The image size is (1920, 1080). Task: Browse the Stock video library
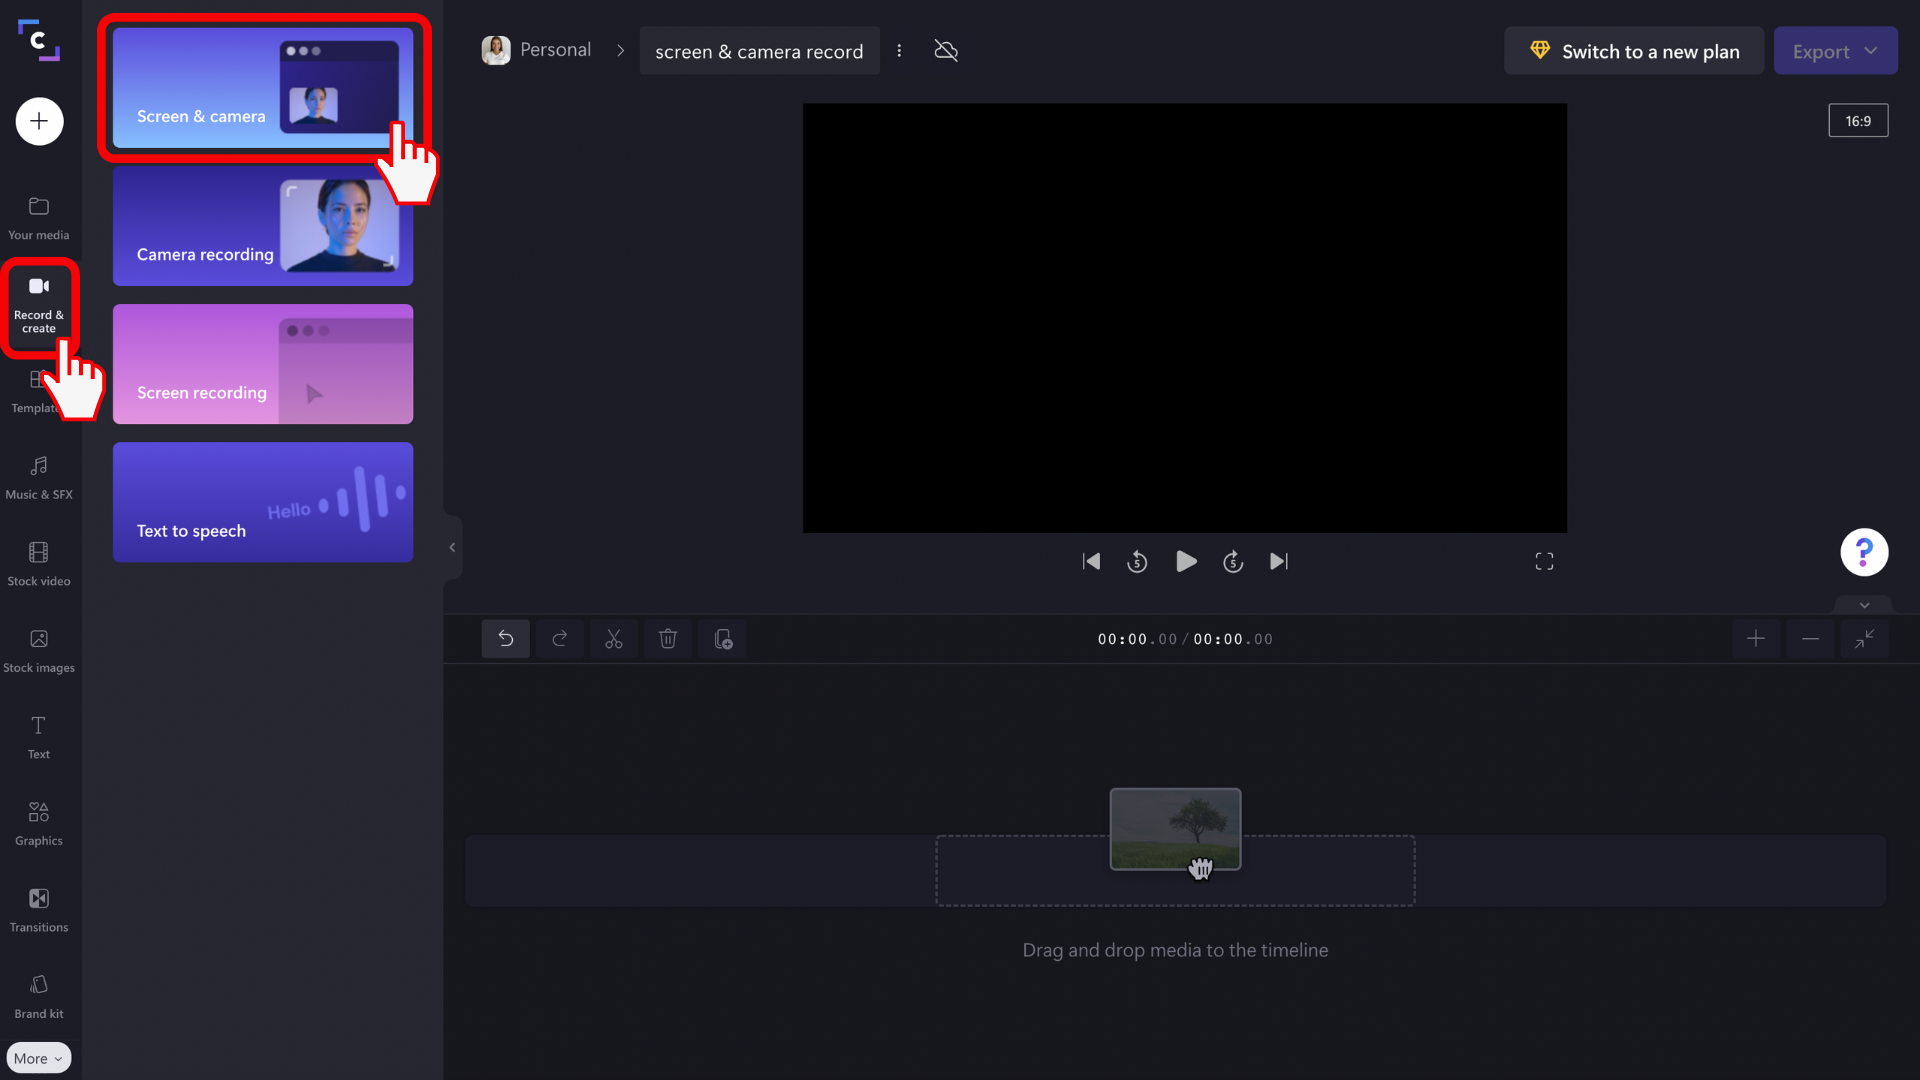[39, 562]
